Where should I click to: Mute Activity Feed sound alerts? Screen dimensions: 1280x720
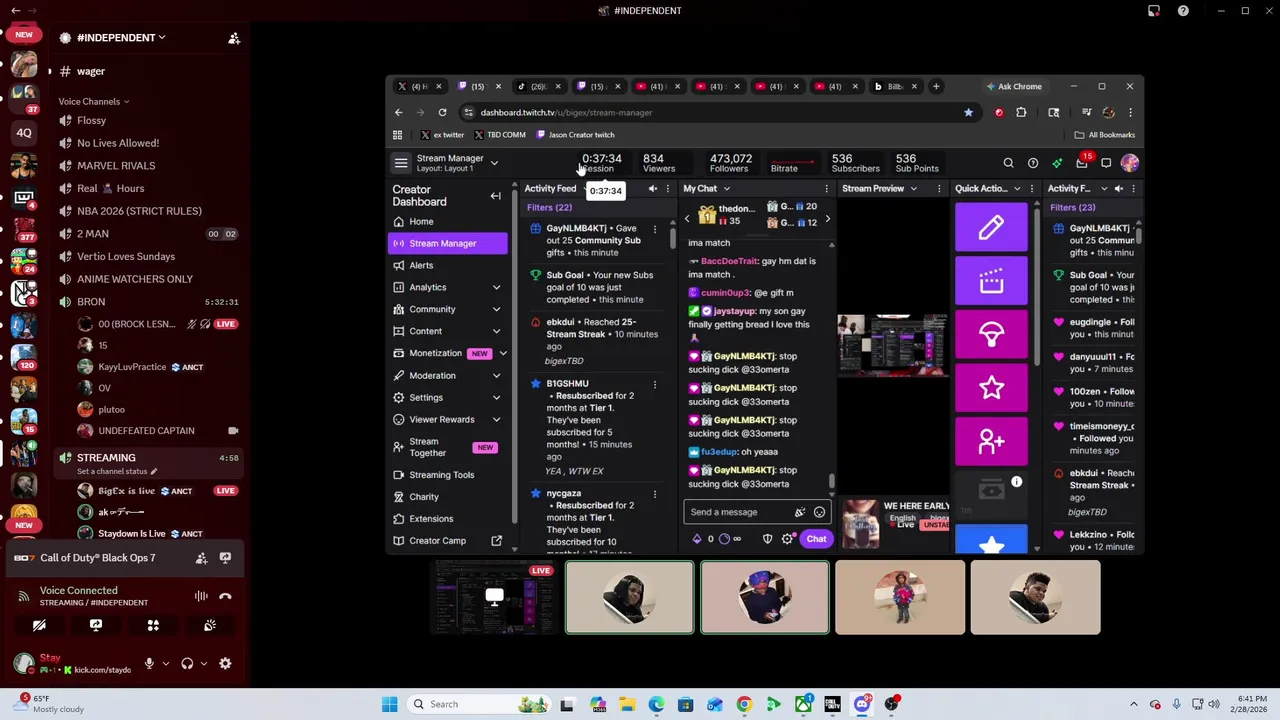(x=652, y=188)
